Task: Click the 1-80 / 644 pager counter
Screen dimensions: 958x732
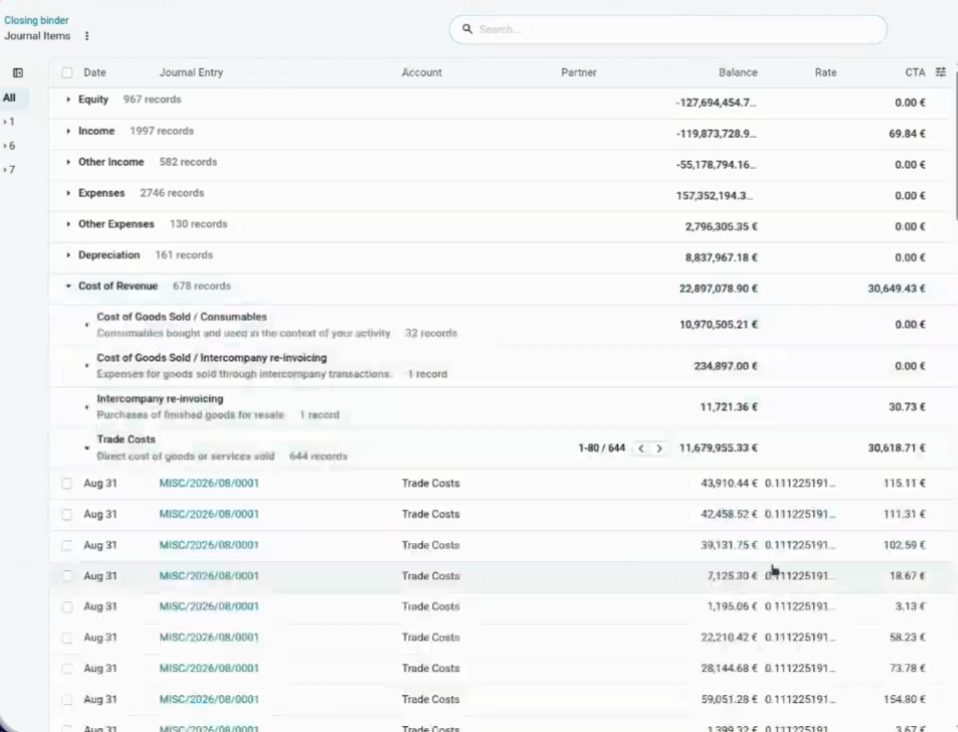Action: (x=602, y=448)
